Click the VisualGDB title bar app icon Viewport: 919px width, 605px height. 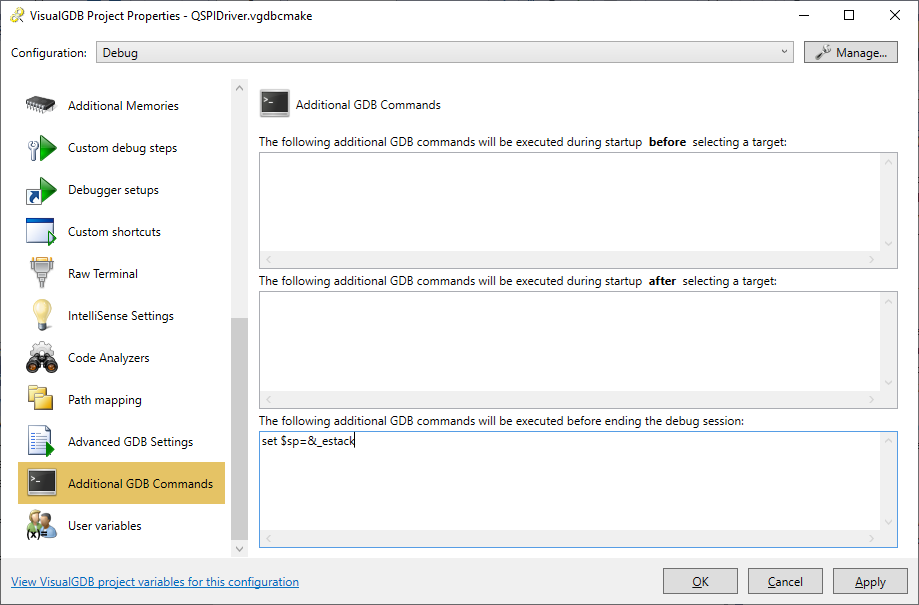coord(16,15)
